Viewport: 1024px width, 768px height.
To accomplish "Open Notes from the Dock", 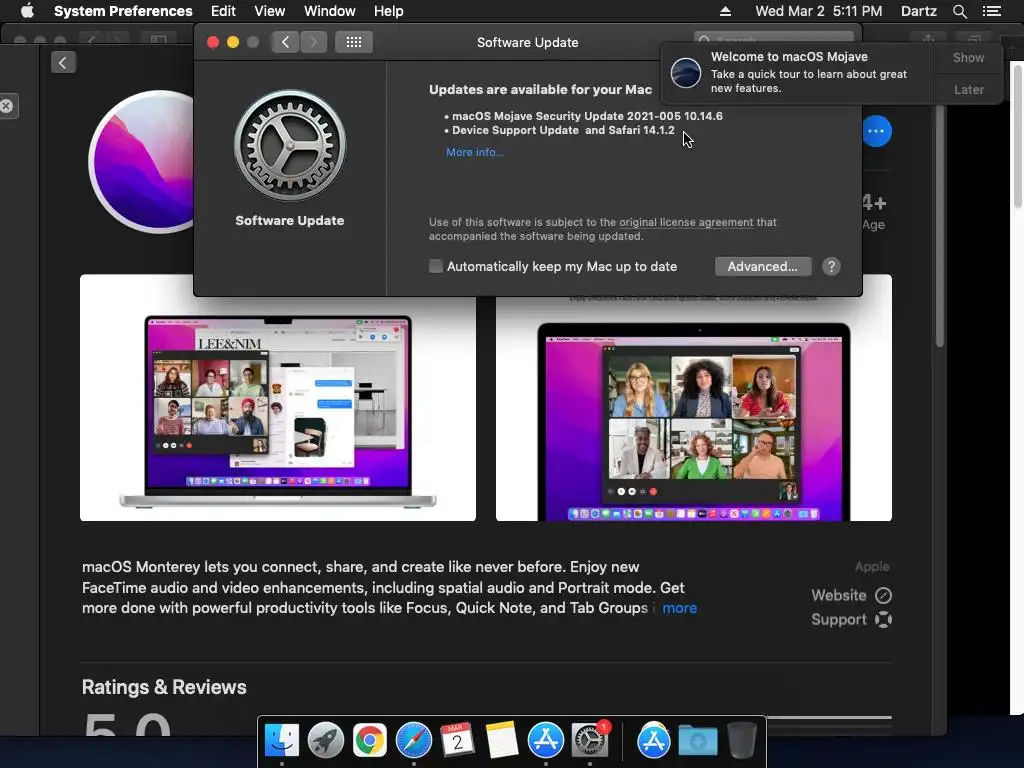I will click(x=502, y=741).
